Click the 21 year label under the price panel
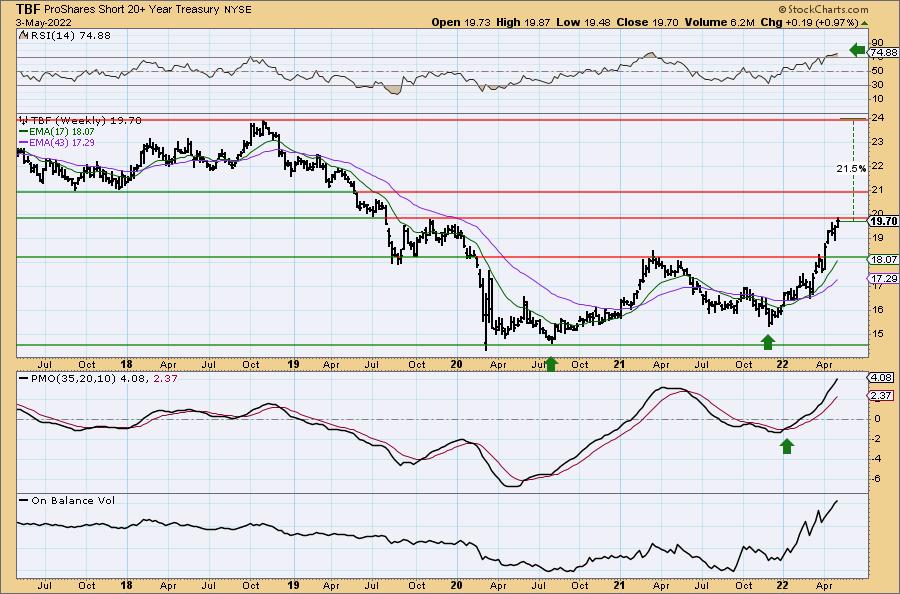The width and height of the screenshot is (900, 594). [x=619, y=364]
